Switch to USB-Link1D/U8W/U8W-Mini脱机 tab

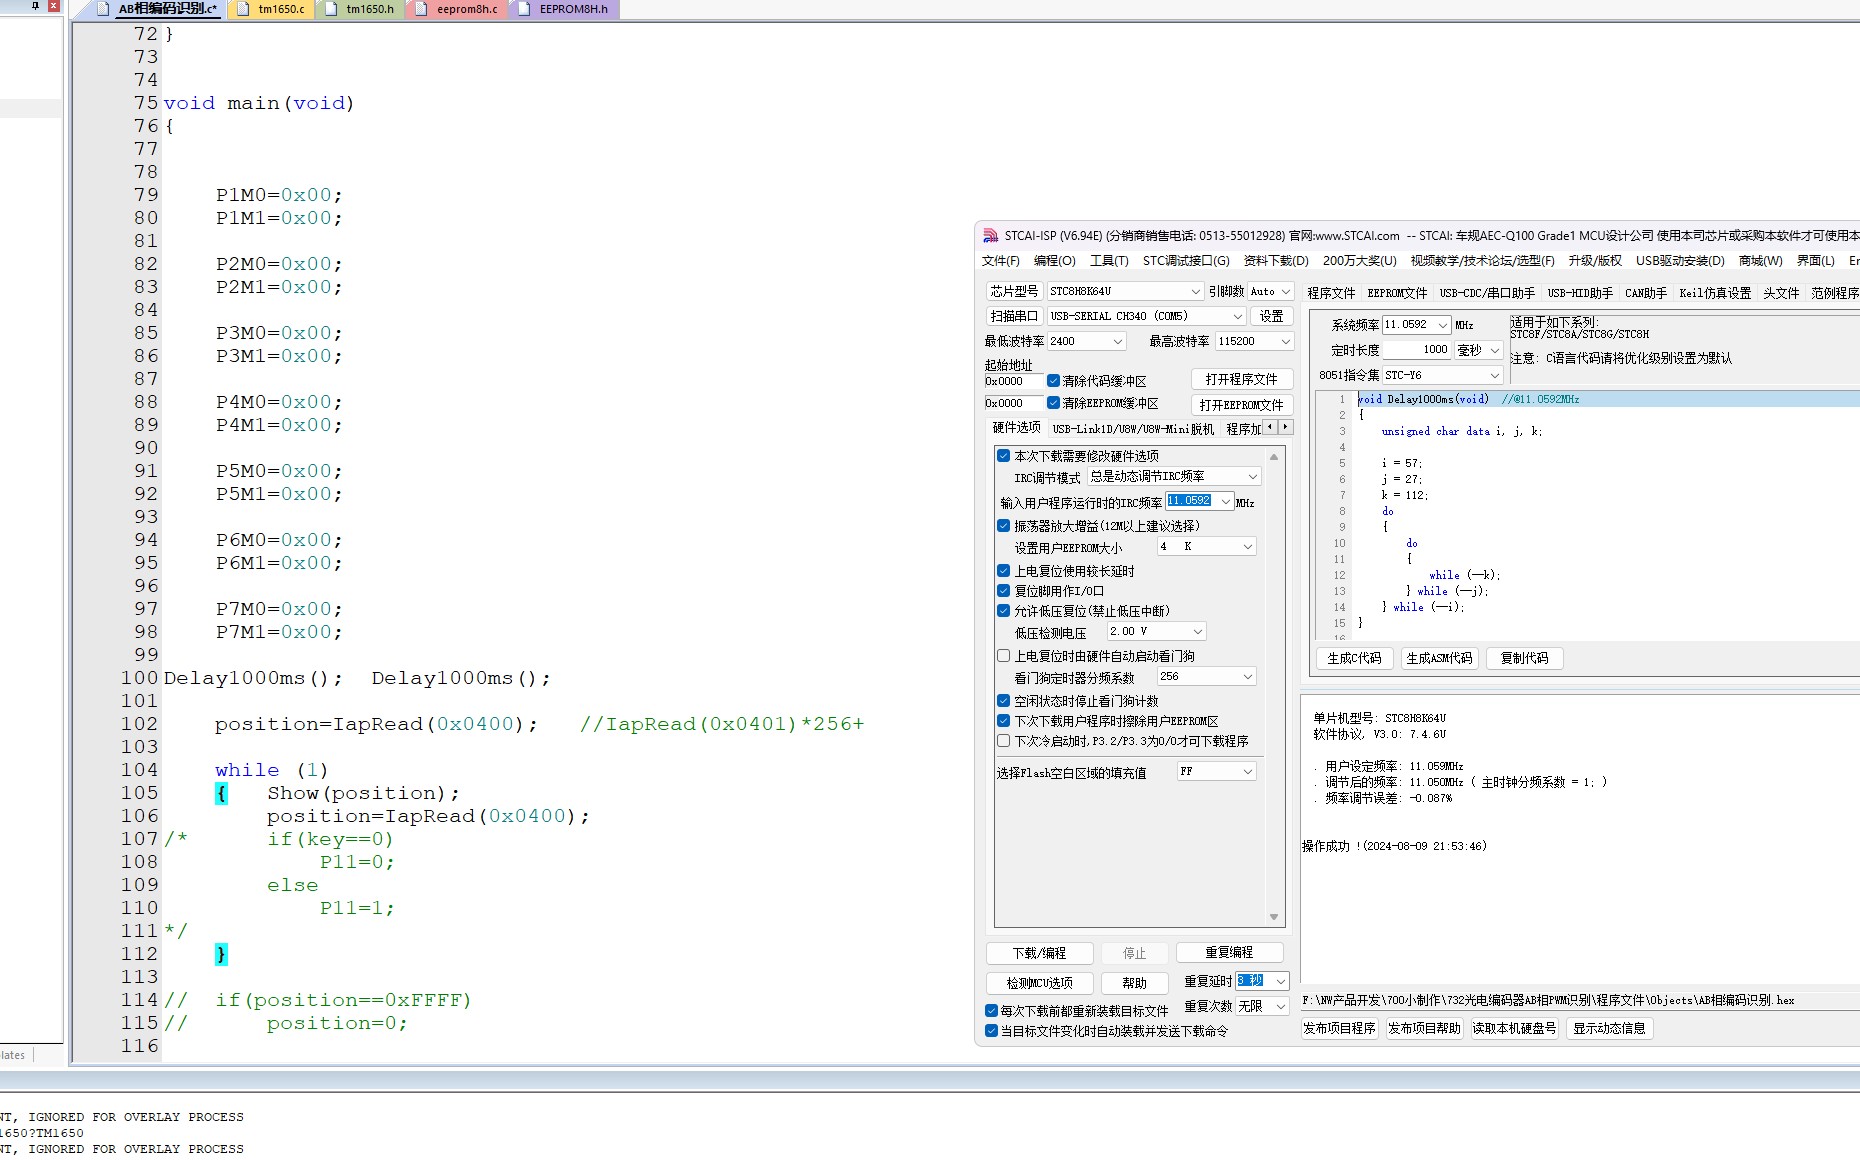click(x=1133, y=429)
